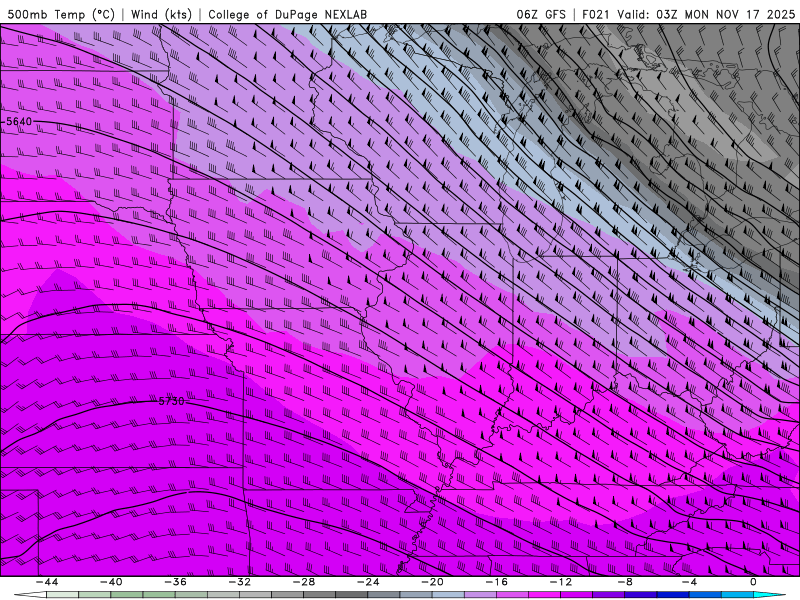Image resolution: width=800 pixels, height=600 pixels.
Task: Select the pale green -44 to -42 colorbar cell
Action: (62, 595)
